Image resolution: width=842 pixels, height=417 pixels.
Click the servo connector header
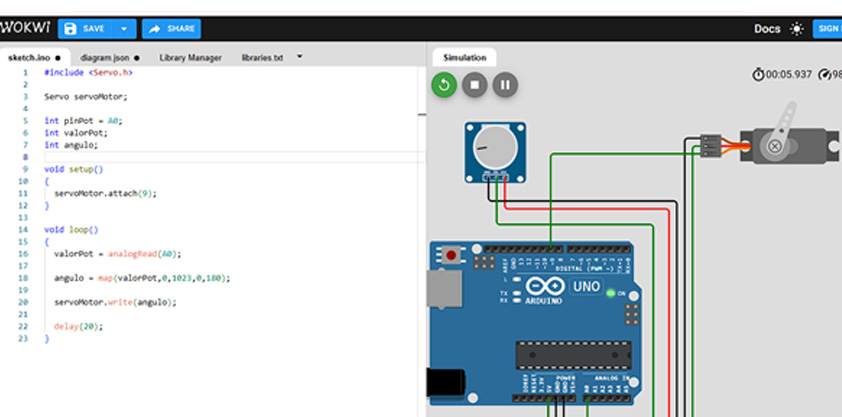coord(710,145)
